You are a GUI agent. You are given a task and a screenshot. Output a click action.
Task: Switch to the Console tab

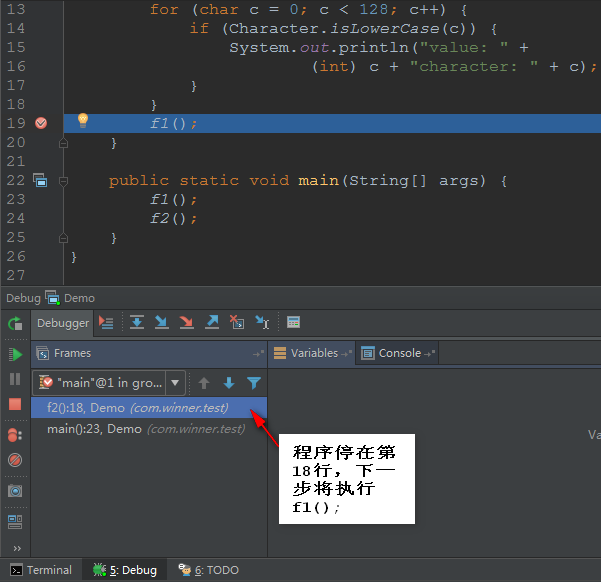[397, 353]
